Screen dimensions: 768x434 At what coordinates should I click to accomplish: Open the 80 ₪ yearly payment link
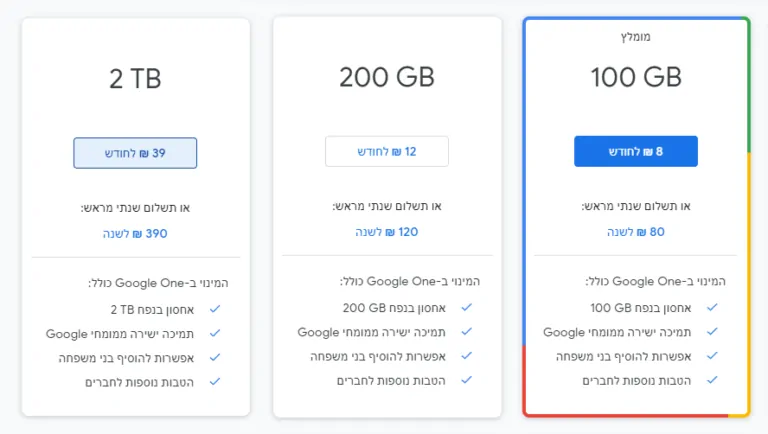coord(636,232)
